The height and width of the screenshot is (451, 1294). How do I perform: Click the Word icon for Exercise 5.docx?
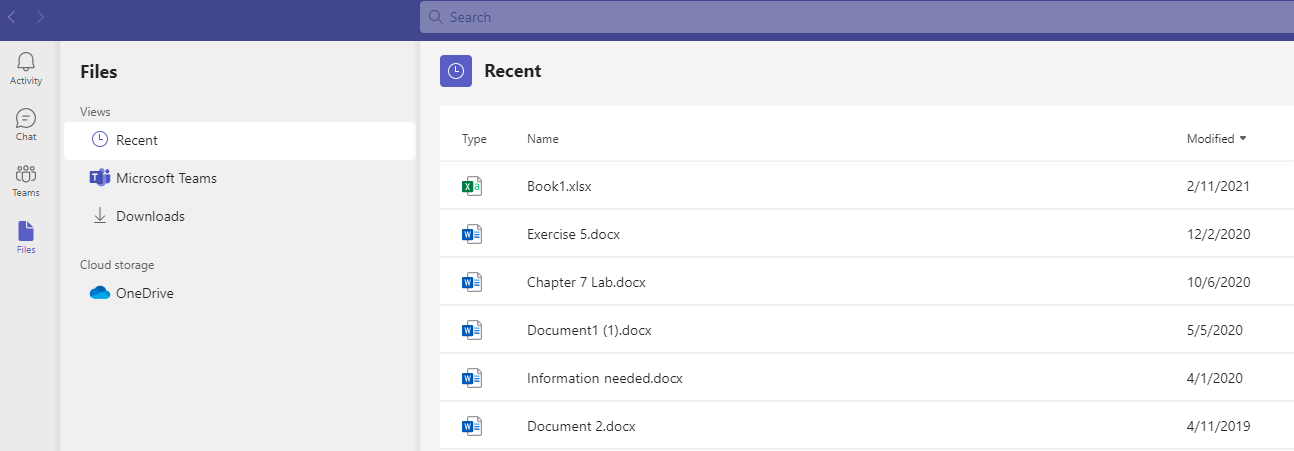472,234
